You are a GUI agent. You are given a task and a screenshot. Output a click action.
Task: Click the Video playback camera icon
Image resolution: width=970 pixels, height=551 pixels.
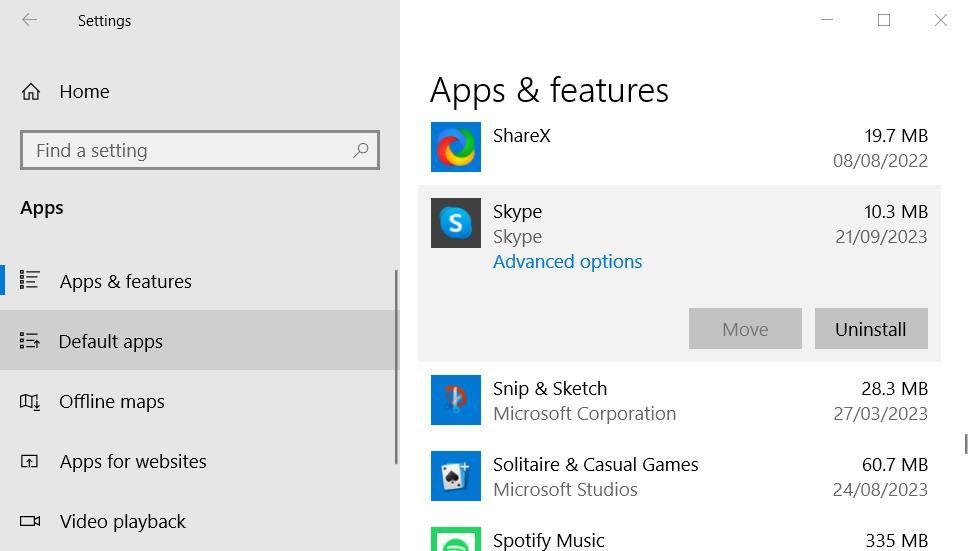30,521
